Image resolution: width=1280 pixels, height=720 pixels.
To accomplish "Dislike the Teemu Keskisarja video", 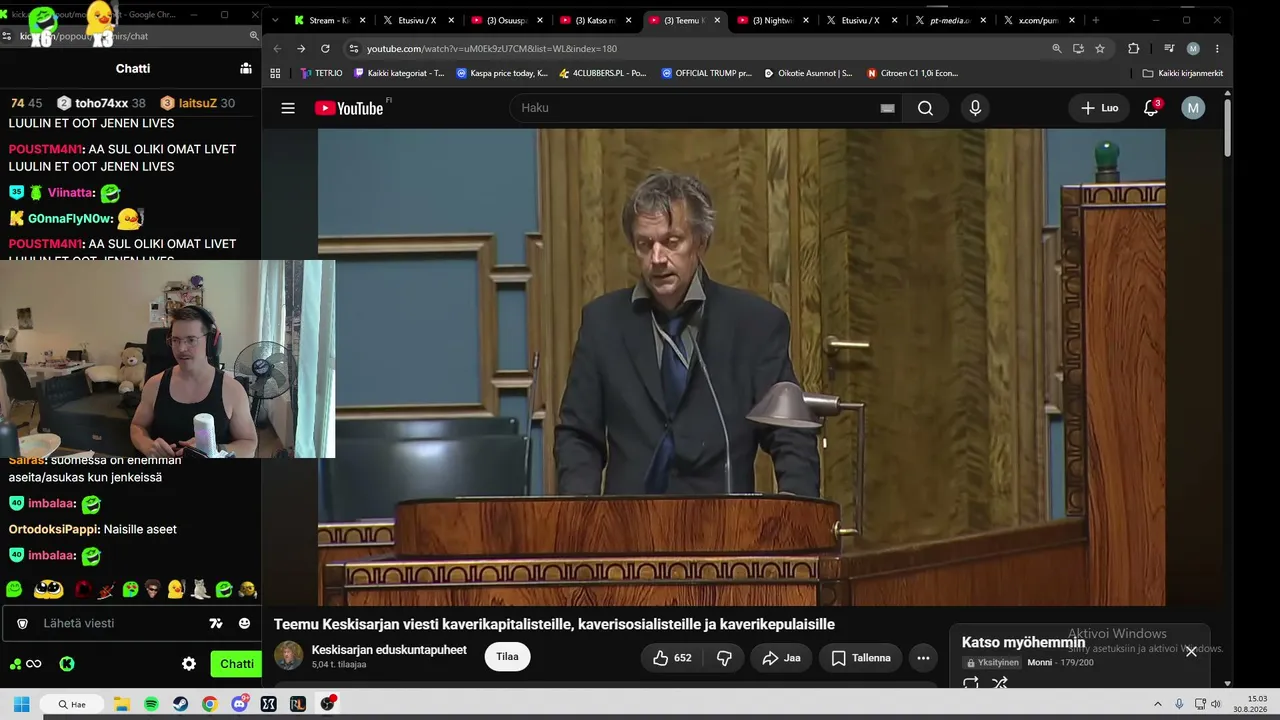I will (x=725, y=658).
